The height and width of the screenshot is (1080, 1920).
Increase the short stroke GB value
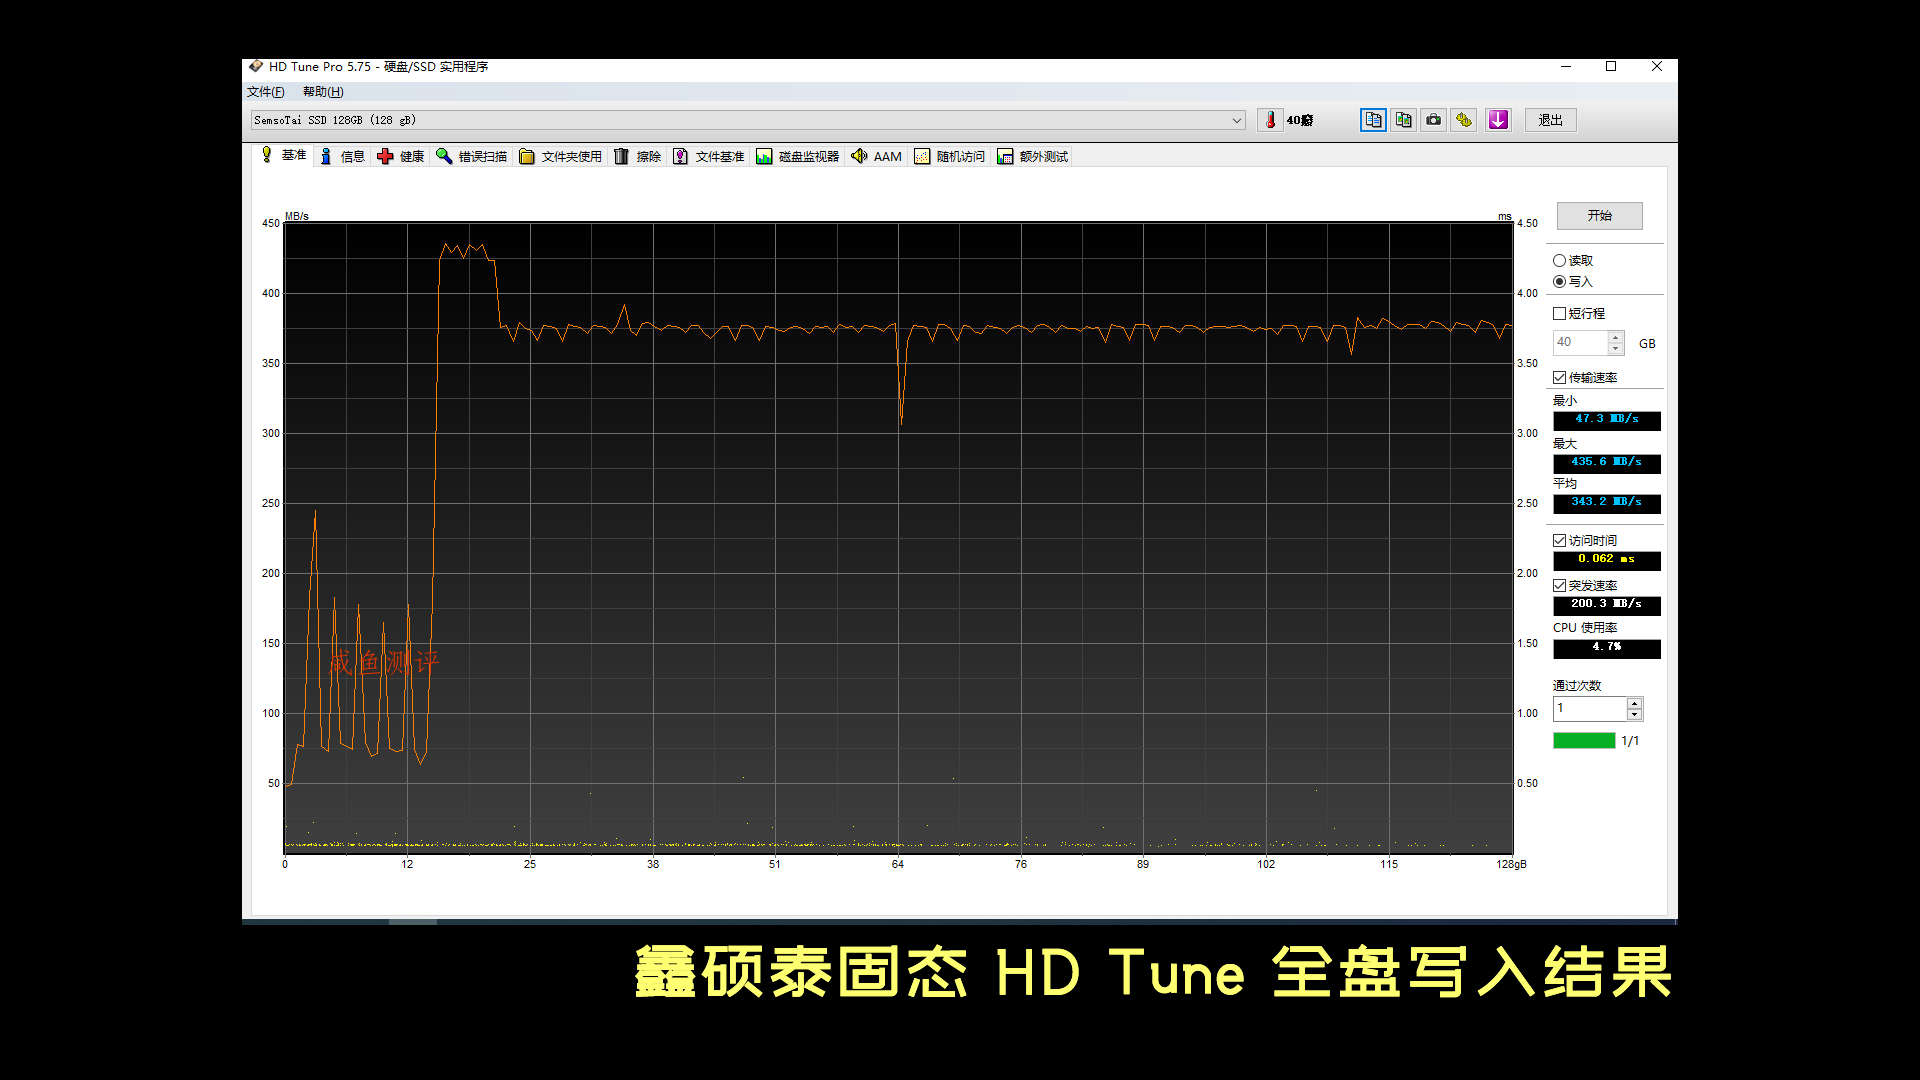[x=1616, y=337]
